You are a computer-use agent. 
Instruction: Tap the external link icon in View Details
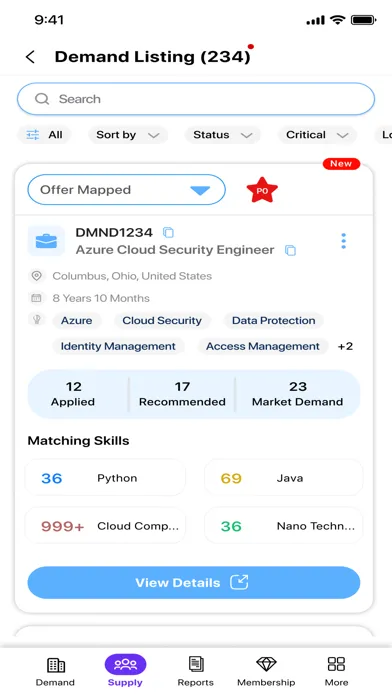(239, 582)
